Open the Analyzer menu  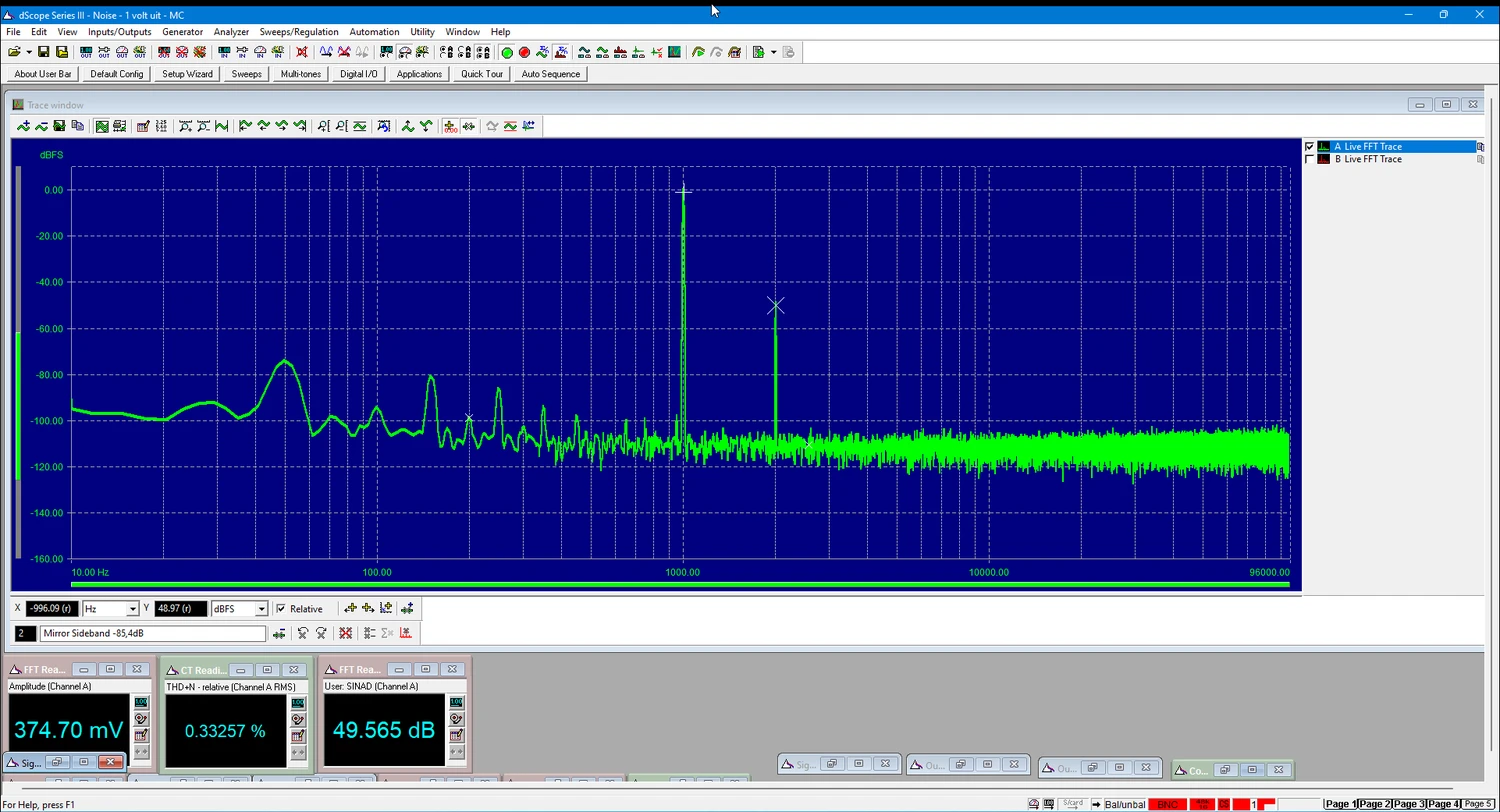(231, 32)
